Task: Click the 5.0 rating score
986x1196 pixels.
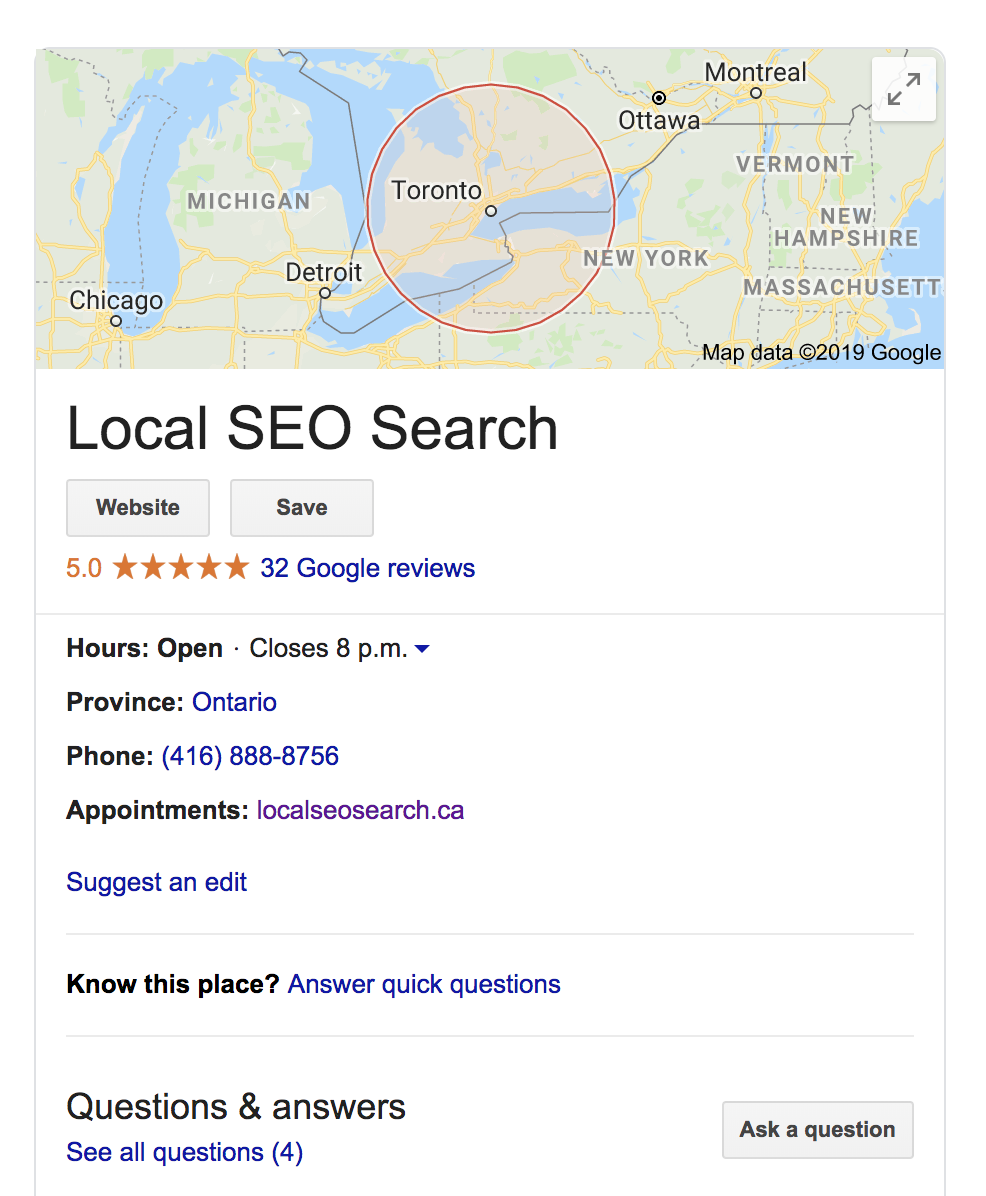Action: [84, 568]
